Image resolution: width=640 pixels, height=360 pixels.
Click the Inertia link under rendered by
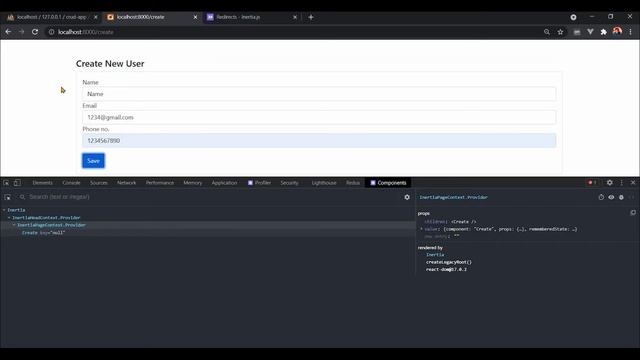pyautogui.click(x=435, y=255)
